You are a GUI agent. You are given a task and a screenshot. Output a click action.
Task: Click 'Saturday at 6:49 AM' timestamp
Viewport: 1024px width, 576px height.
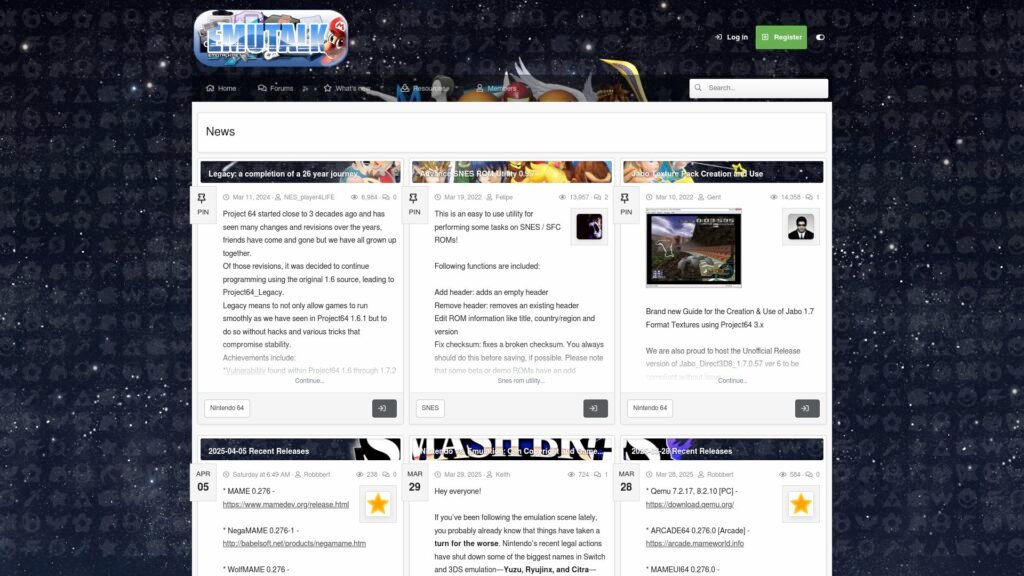[261, 475]
